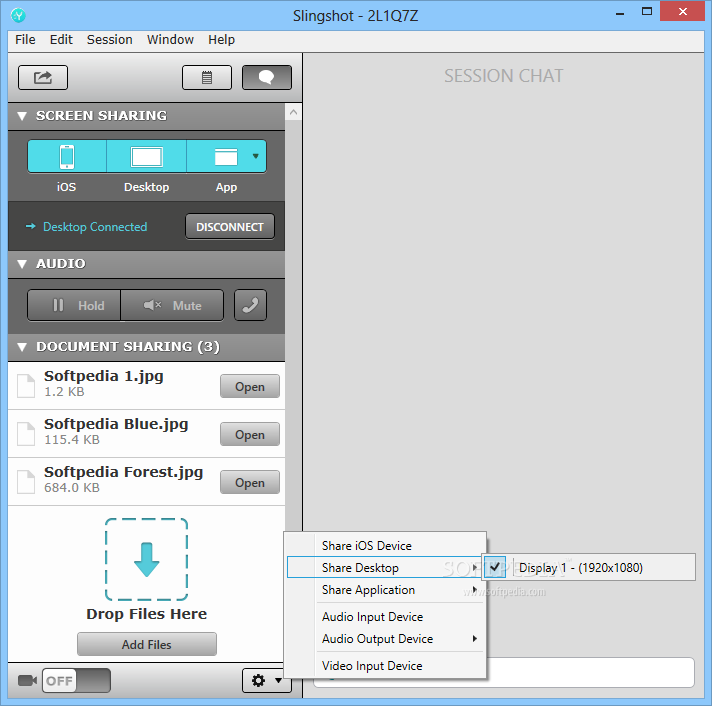Click the Add Files button

pyautogui.click(x=147, y=644)
